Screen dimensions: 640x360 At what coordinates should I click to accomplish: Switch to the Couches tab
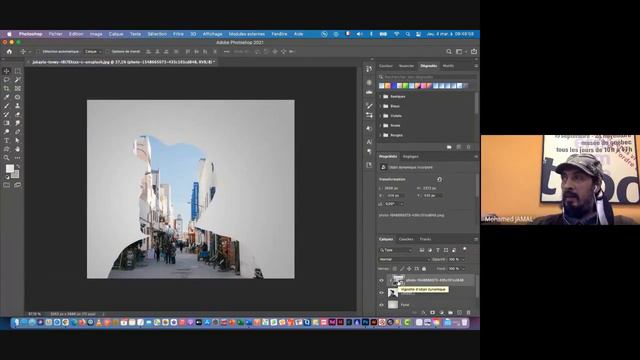click(406, 239)
